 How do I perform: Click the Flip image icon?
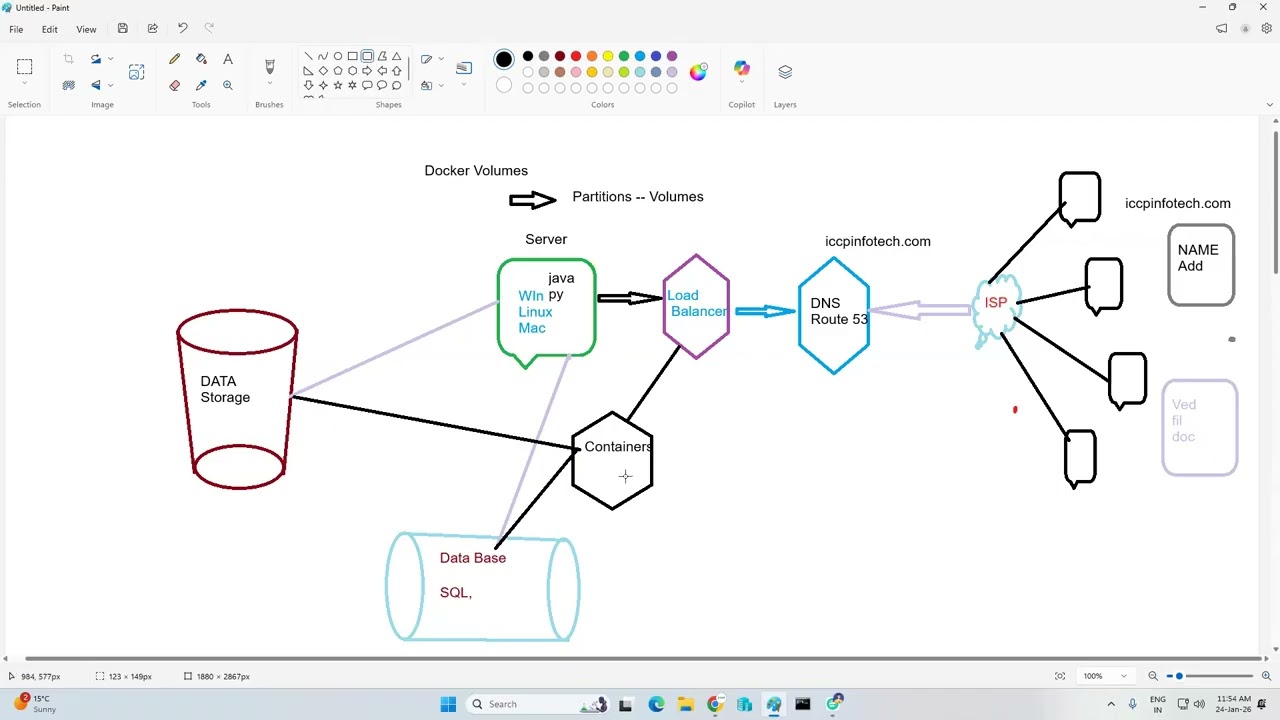[x=96, y=85]
